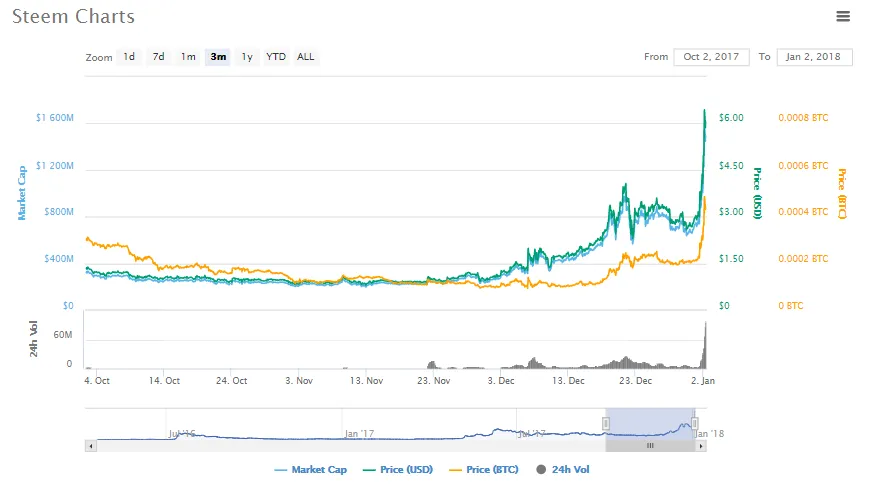The height and width of the screenshot is (485, 879).
Task: Click the 60M volume axis label
Action: click(x=63, y=335)
